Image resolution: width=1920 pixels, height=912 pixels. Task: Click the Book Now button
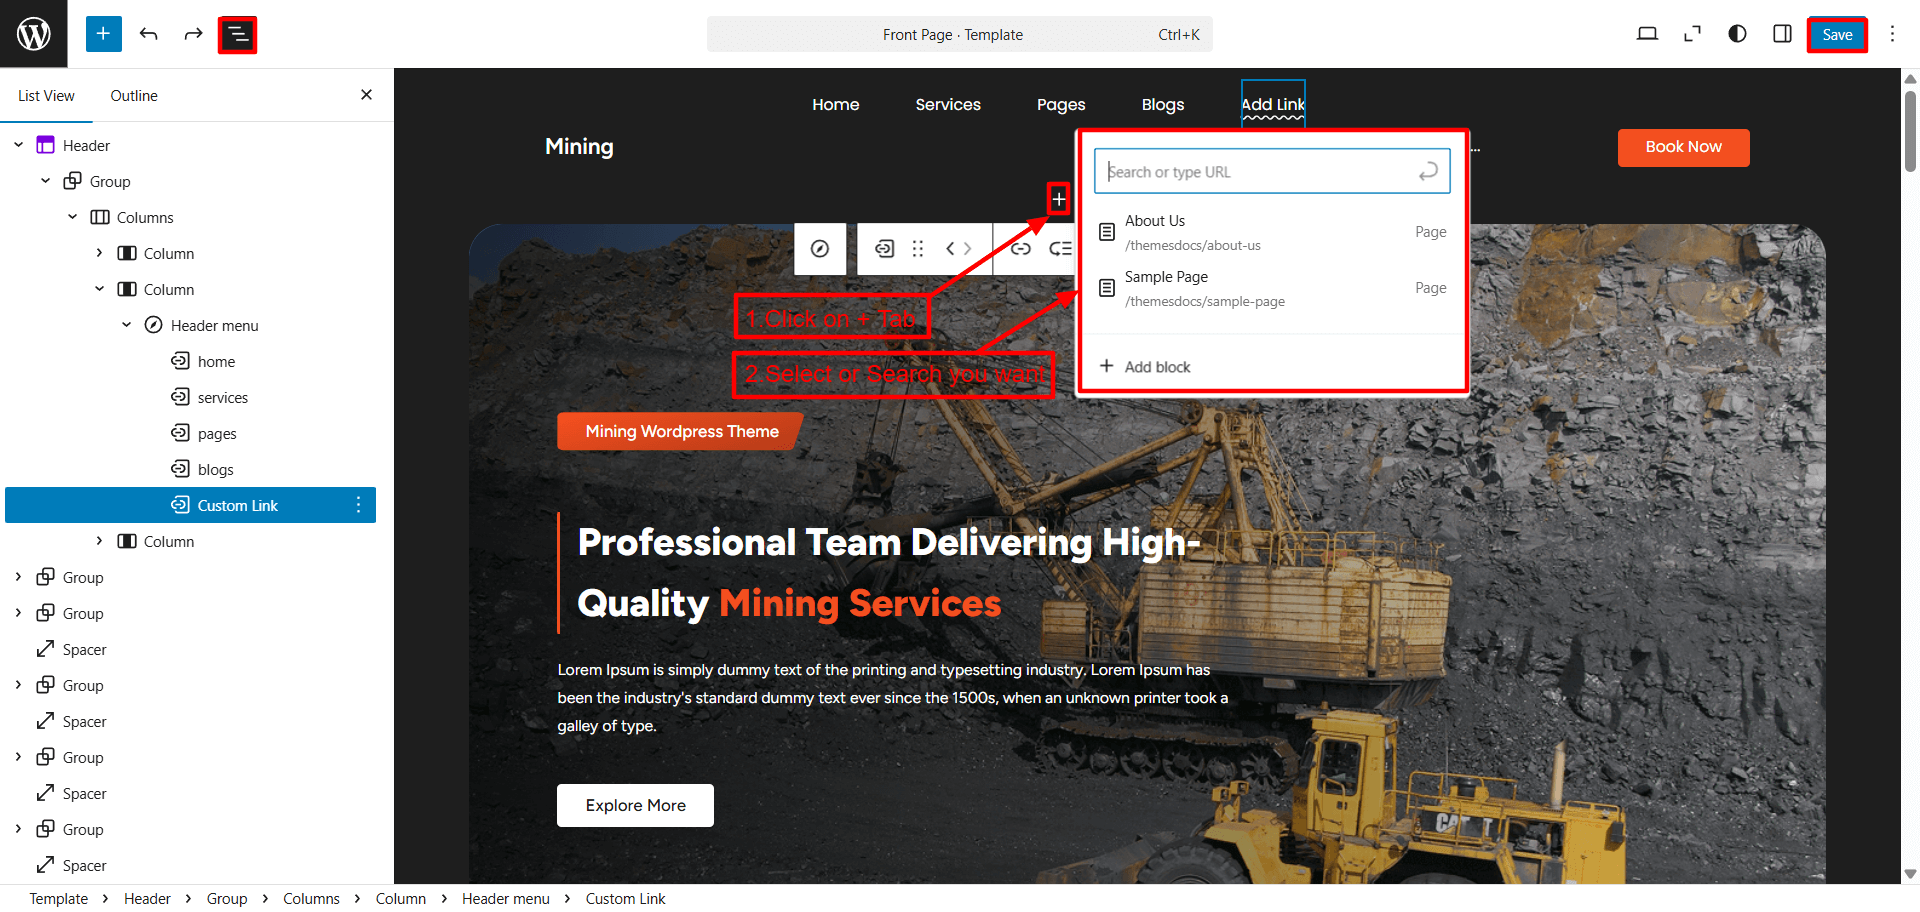(1683, 147)
